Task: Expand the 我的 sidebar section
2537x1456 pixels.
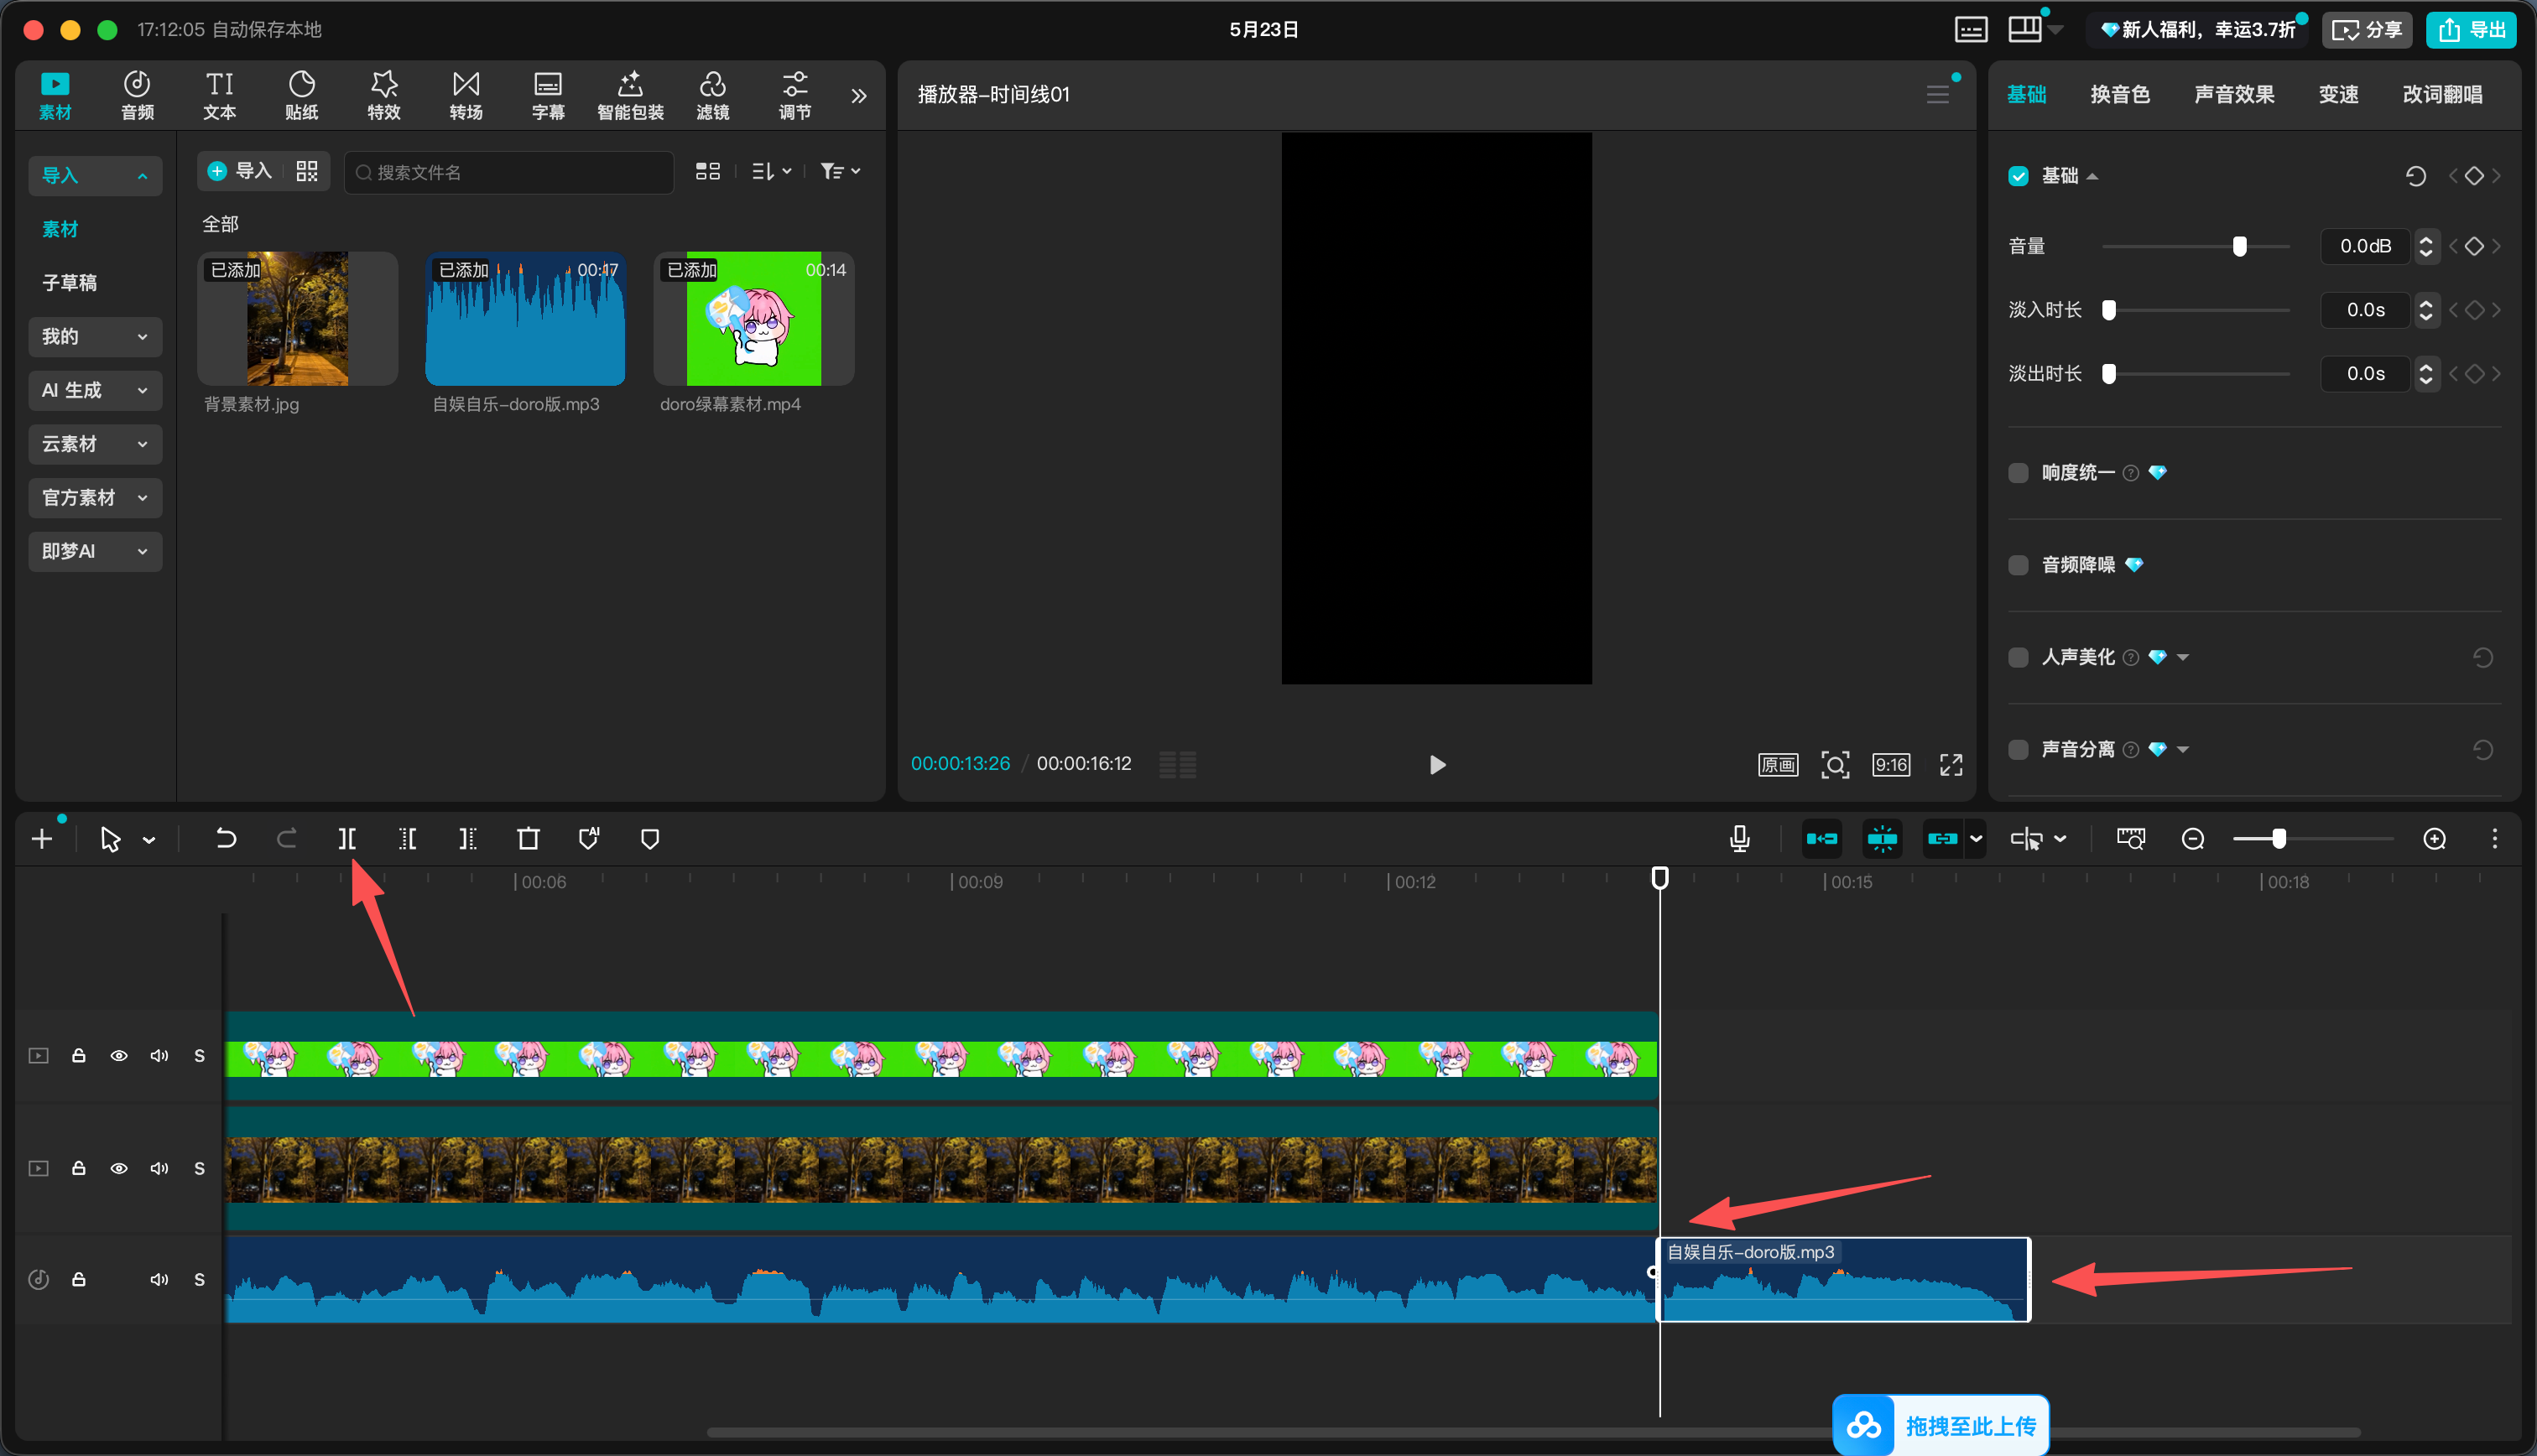Action: [x=95, y=337]
